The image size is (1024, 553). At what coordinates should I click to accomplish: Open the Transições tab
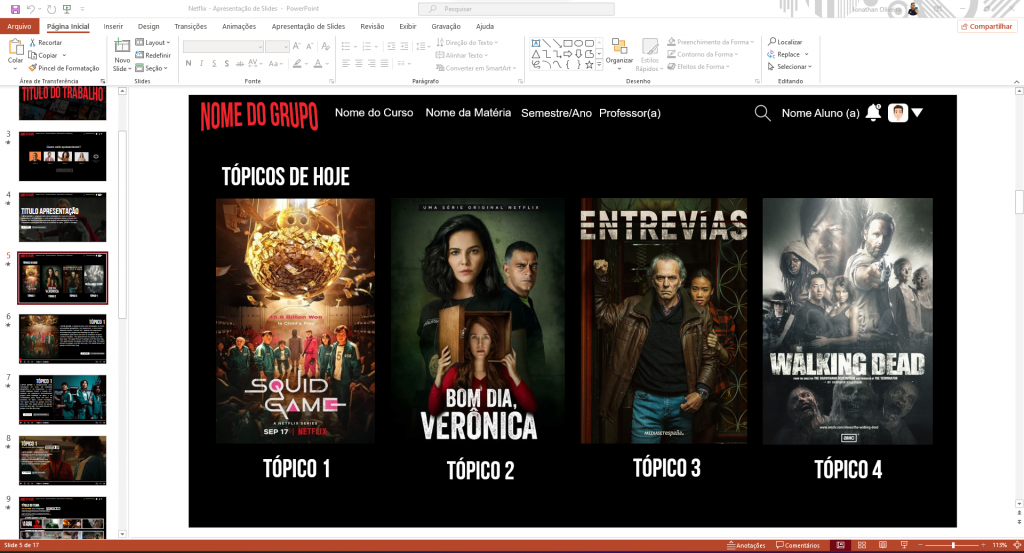point(191,27)
